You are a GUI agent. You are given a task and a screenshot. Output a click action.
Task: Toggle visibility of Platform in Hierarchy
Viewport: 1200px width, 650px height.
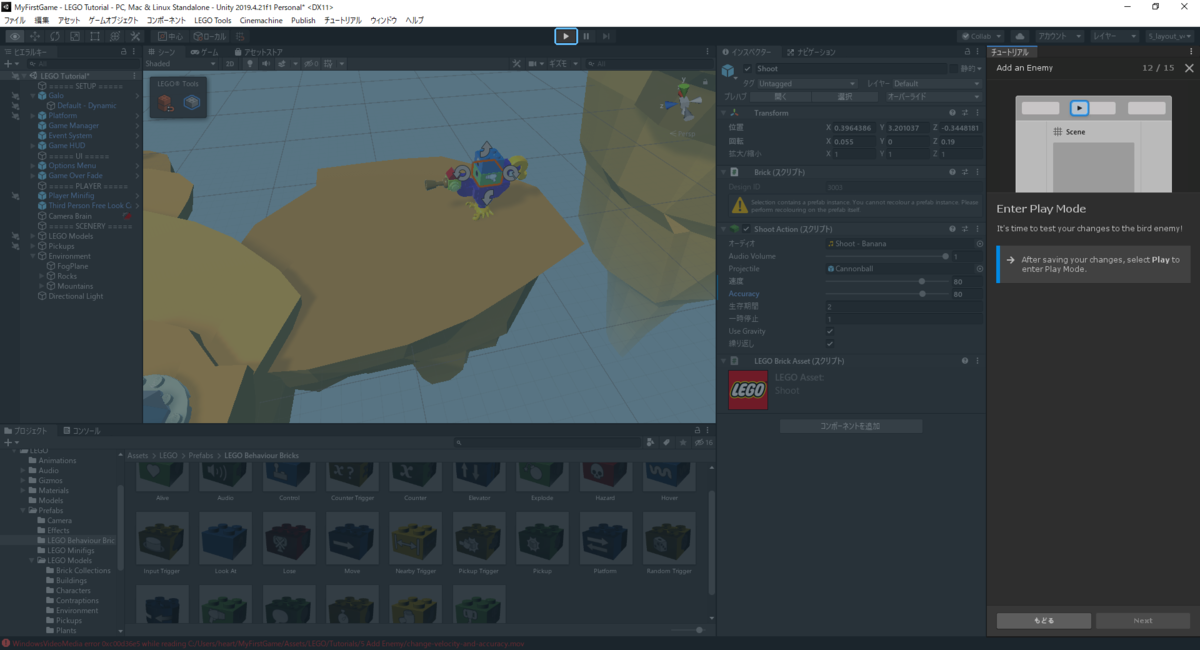(17, 116)
